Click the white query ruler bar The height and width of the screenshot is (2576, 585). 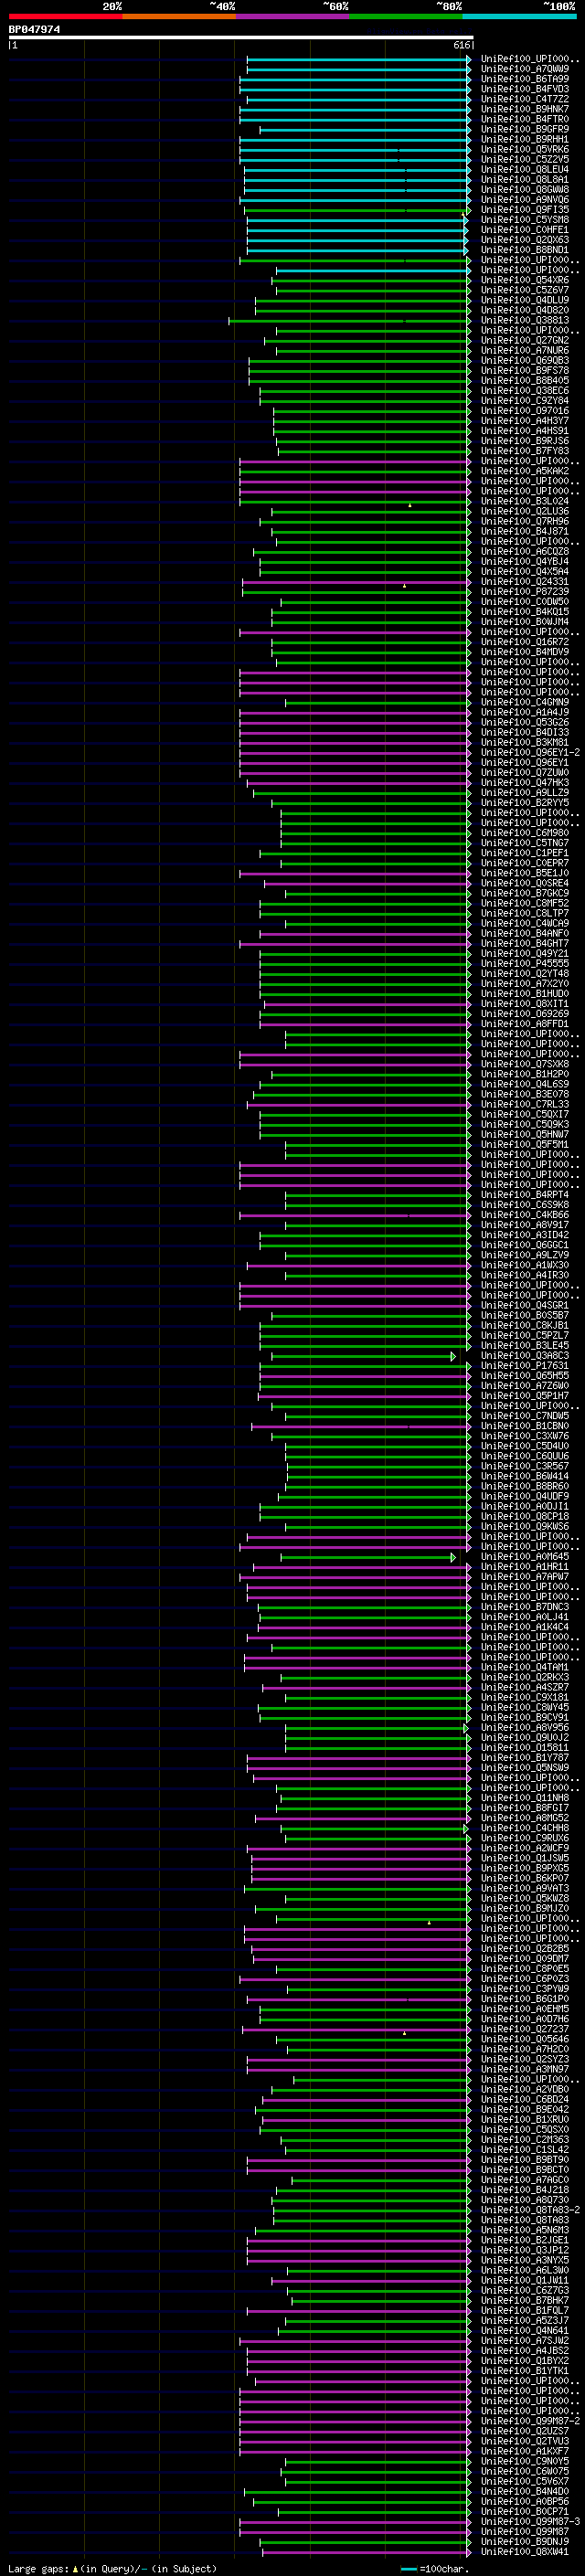tap(240, 38)
